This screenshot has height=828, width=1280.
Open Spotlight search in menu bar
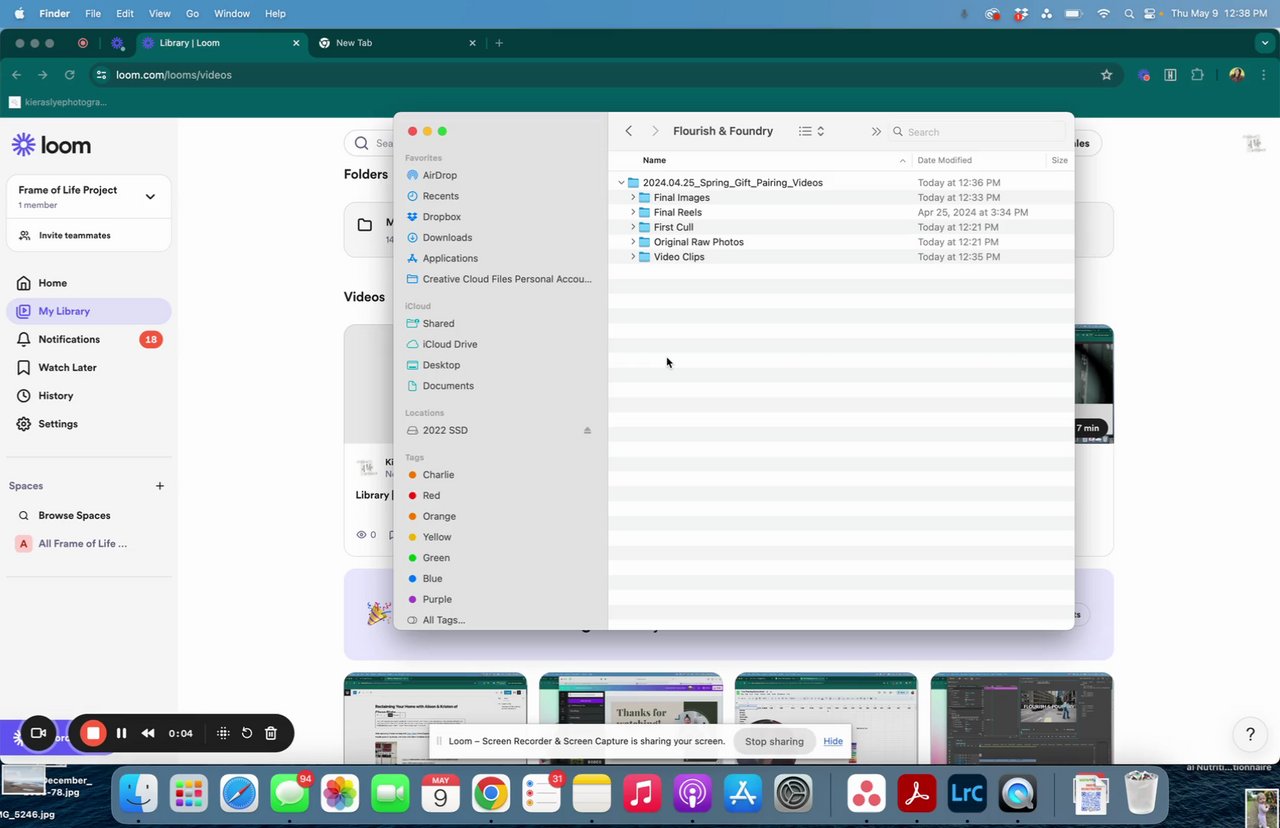(1129, 14)
